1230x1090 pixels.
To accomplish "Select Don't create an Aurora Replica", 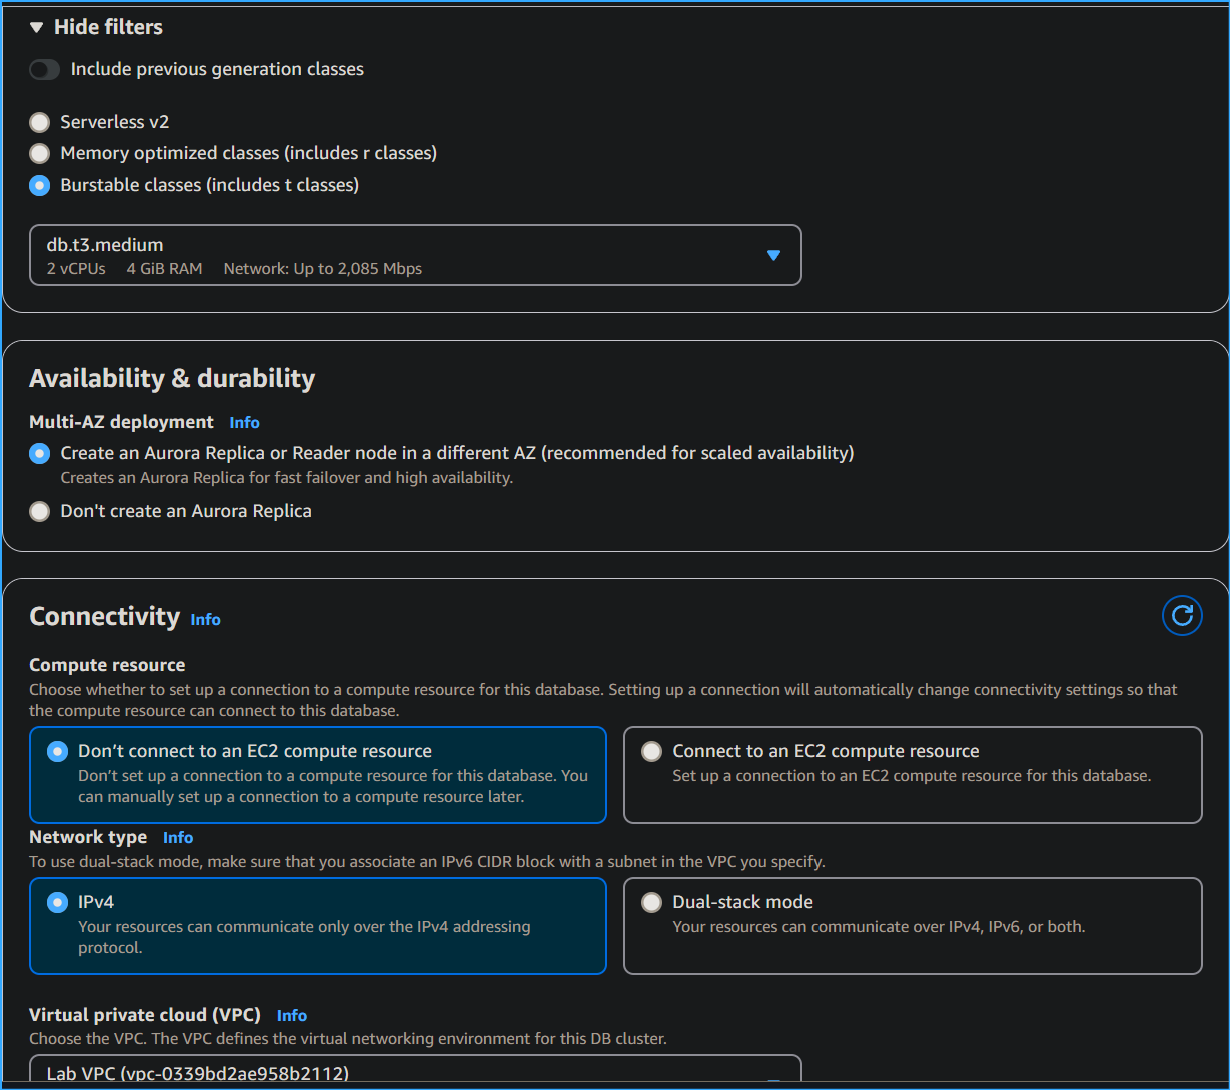I will tap(38, 511).
